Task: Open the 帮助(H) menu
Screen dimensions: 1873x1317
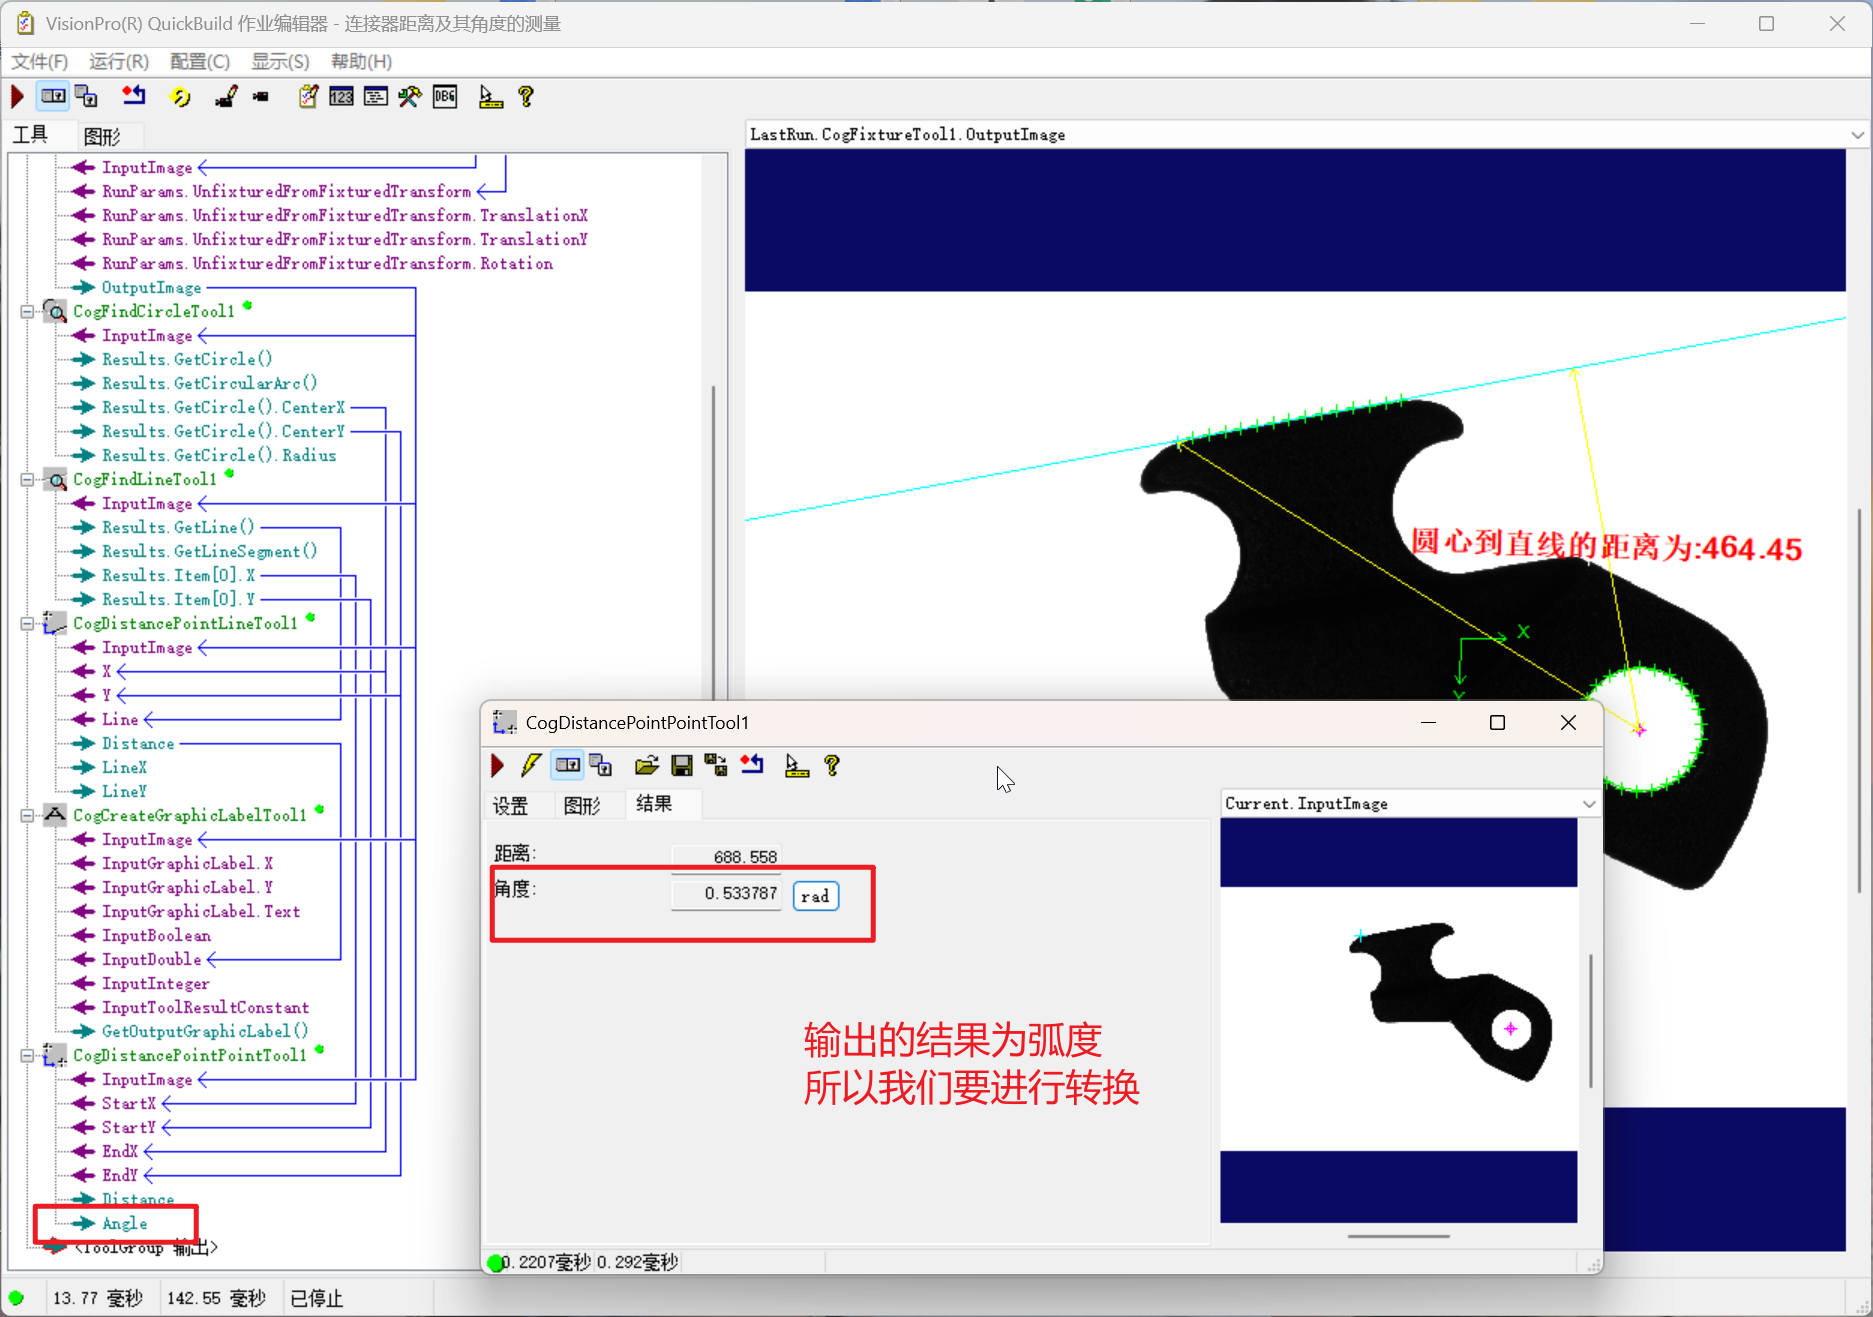Action: 361,62
